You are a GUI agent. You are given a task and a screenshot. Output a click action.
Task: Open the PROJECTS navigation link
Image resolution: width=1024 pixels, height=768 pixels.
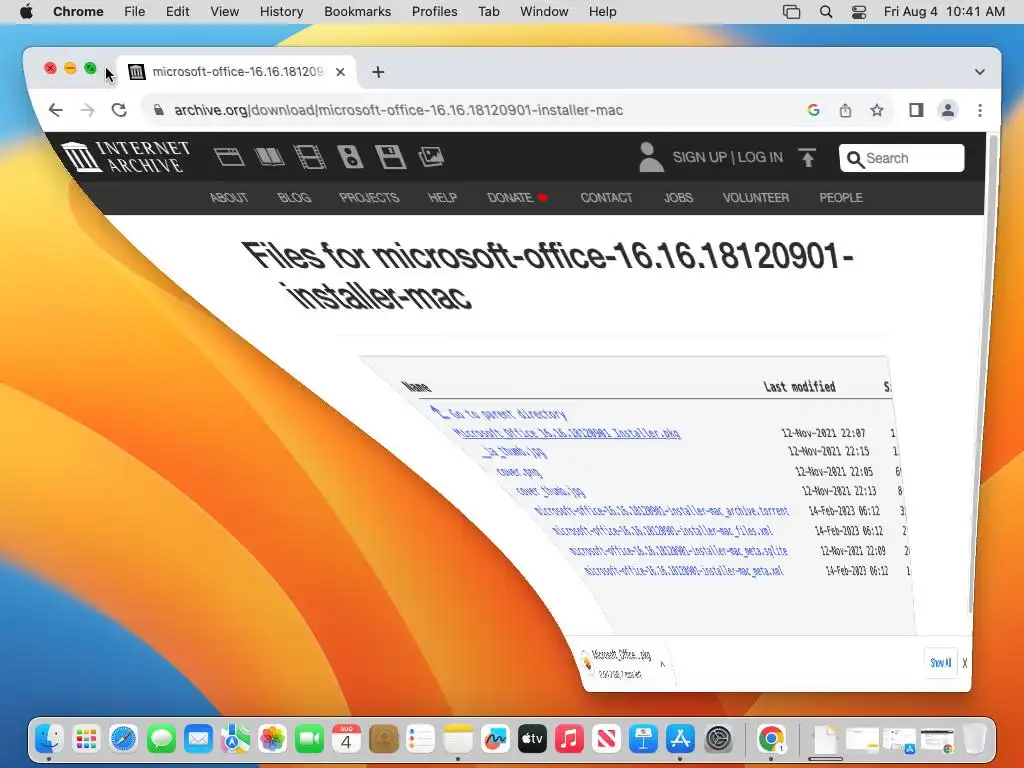(369, 198)
